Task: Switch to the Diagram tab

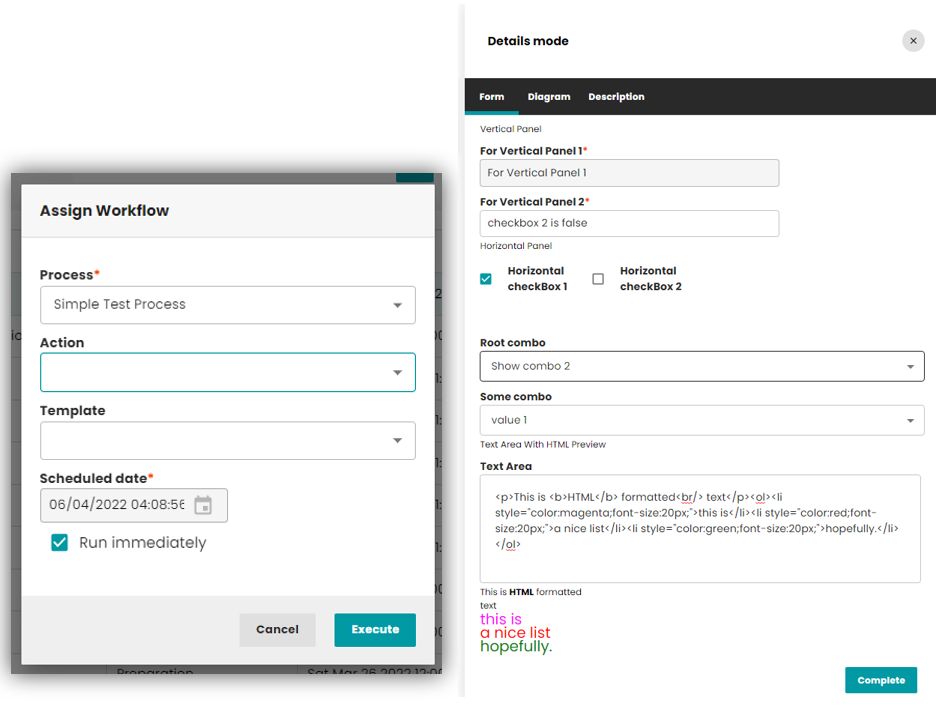Action: (549, 97)
